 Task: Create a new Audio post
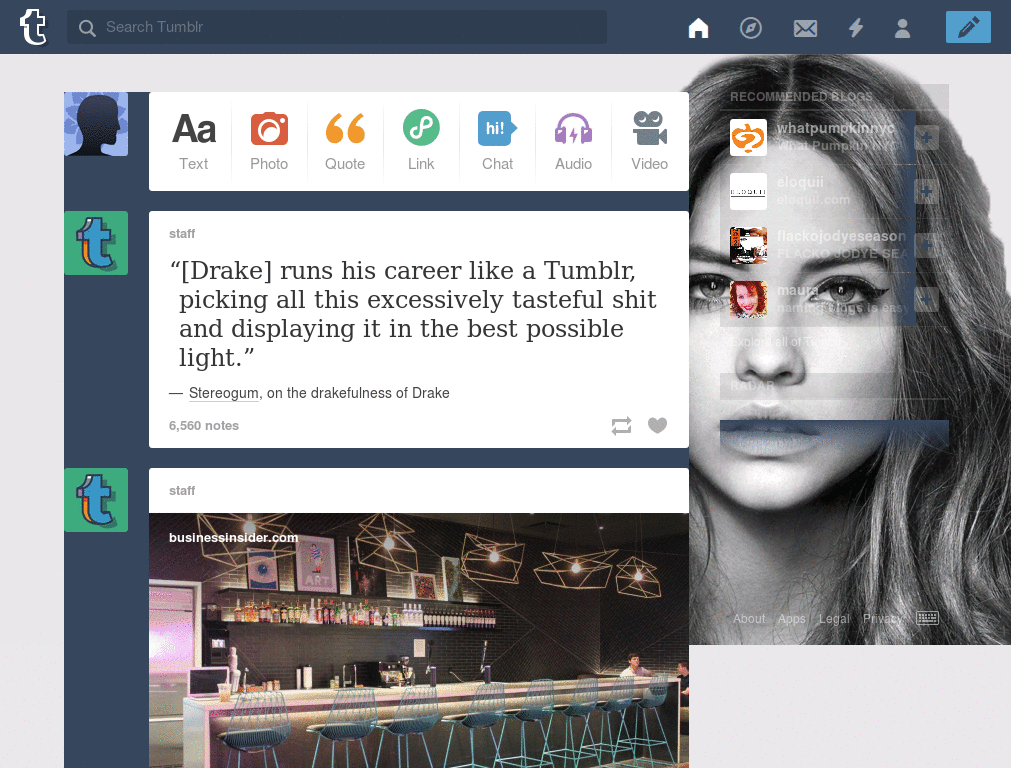[573, 141]
